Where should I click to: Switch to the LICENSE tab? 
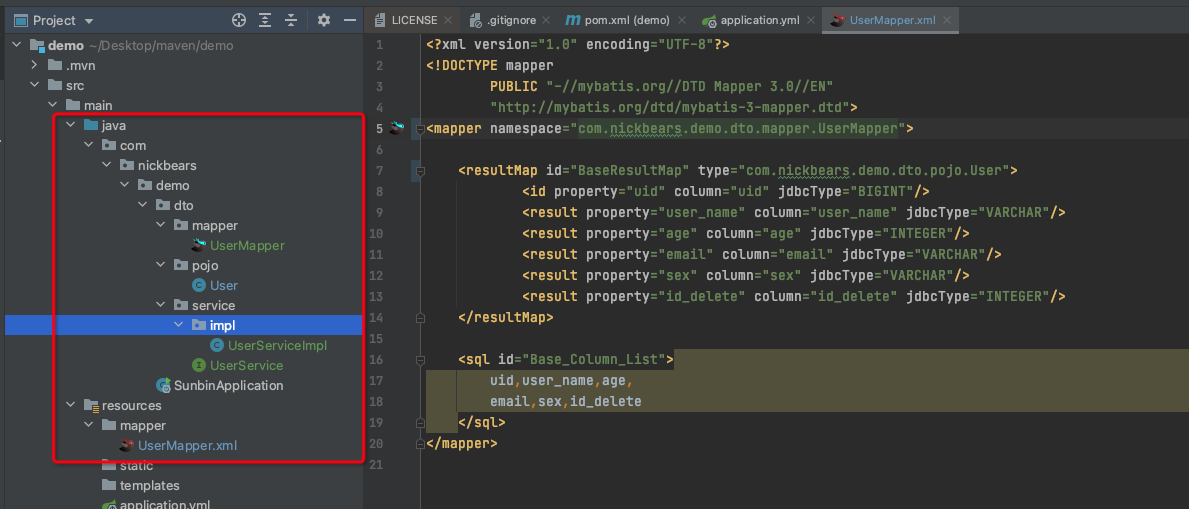415,20
